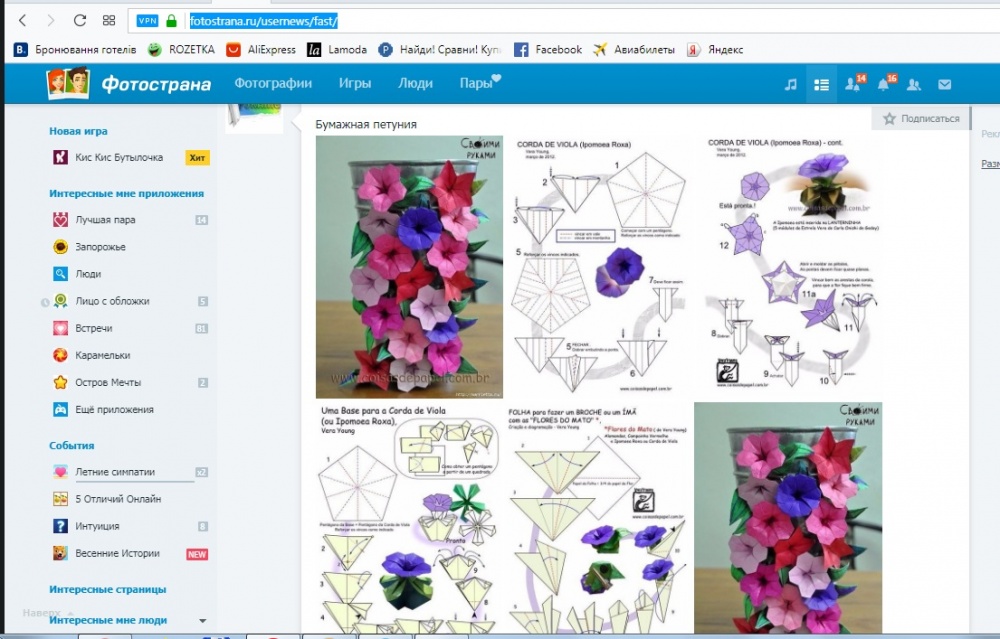Screen dimensions: 1000x639
Task: Open notifications bell with 16 badge
Action: coord(885,84)
